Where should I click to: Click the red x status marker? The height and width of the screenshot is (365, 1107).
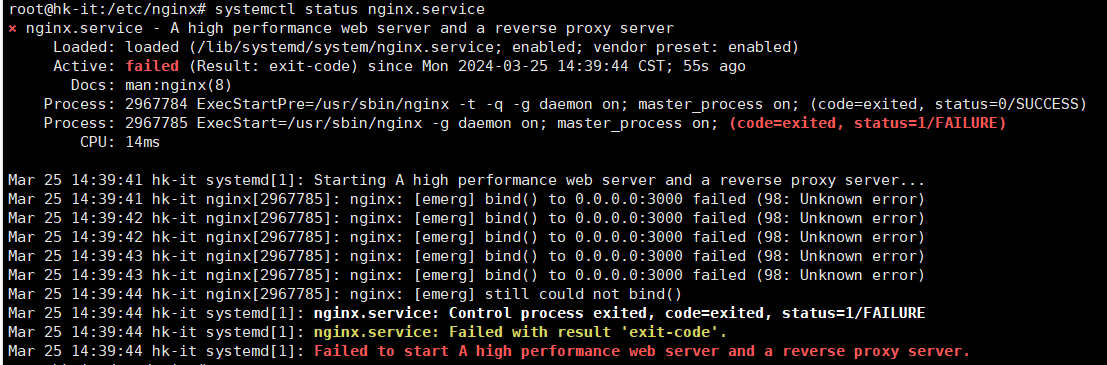pos(13,29)
